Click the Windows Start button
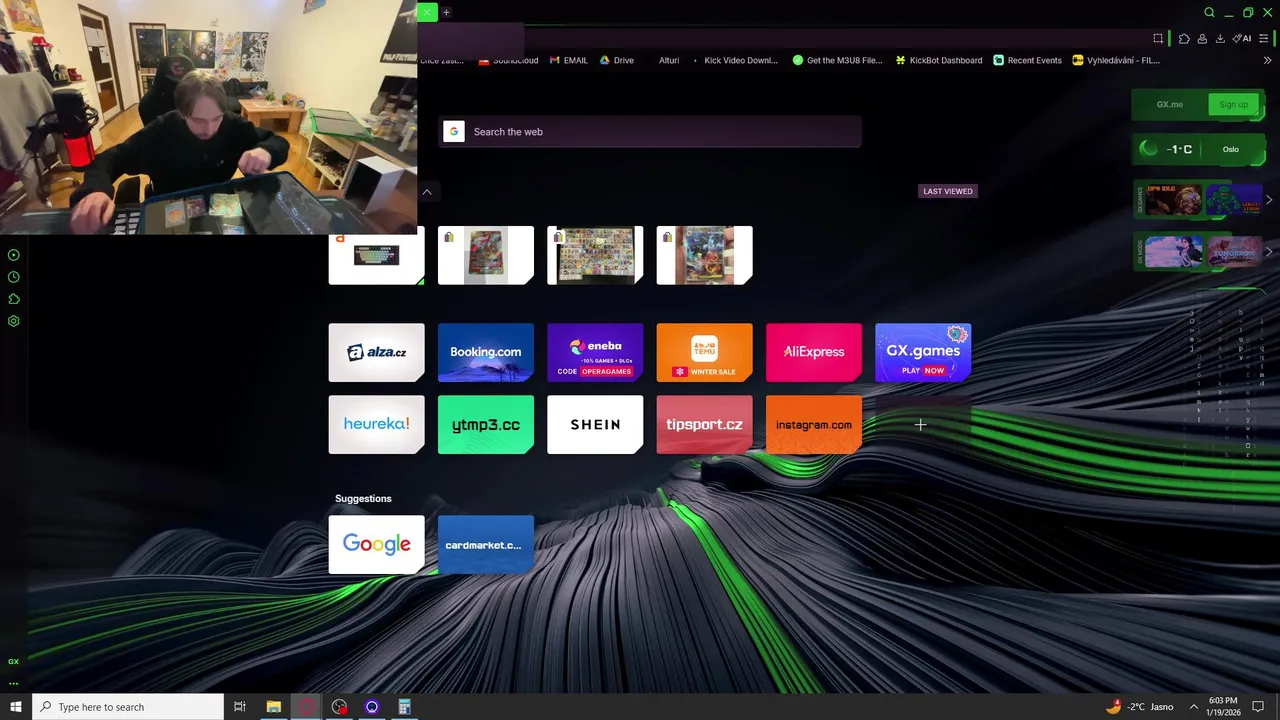 16,707
